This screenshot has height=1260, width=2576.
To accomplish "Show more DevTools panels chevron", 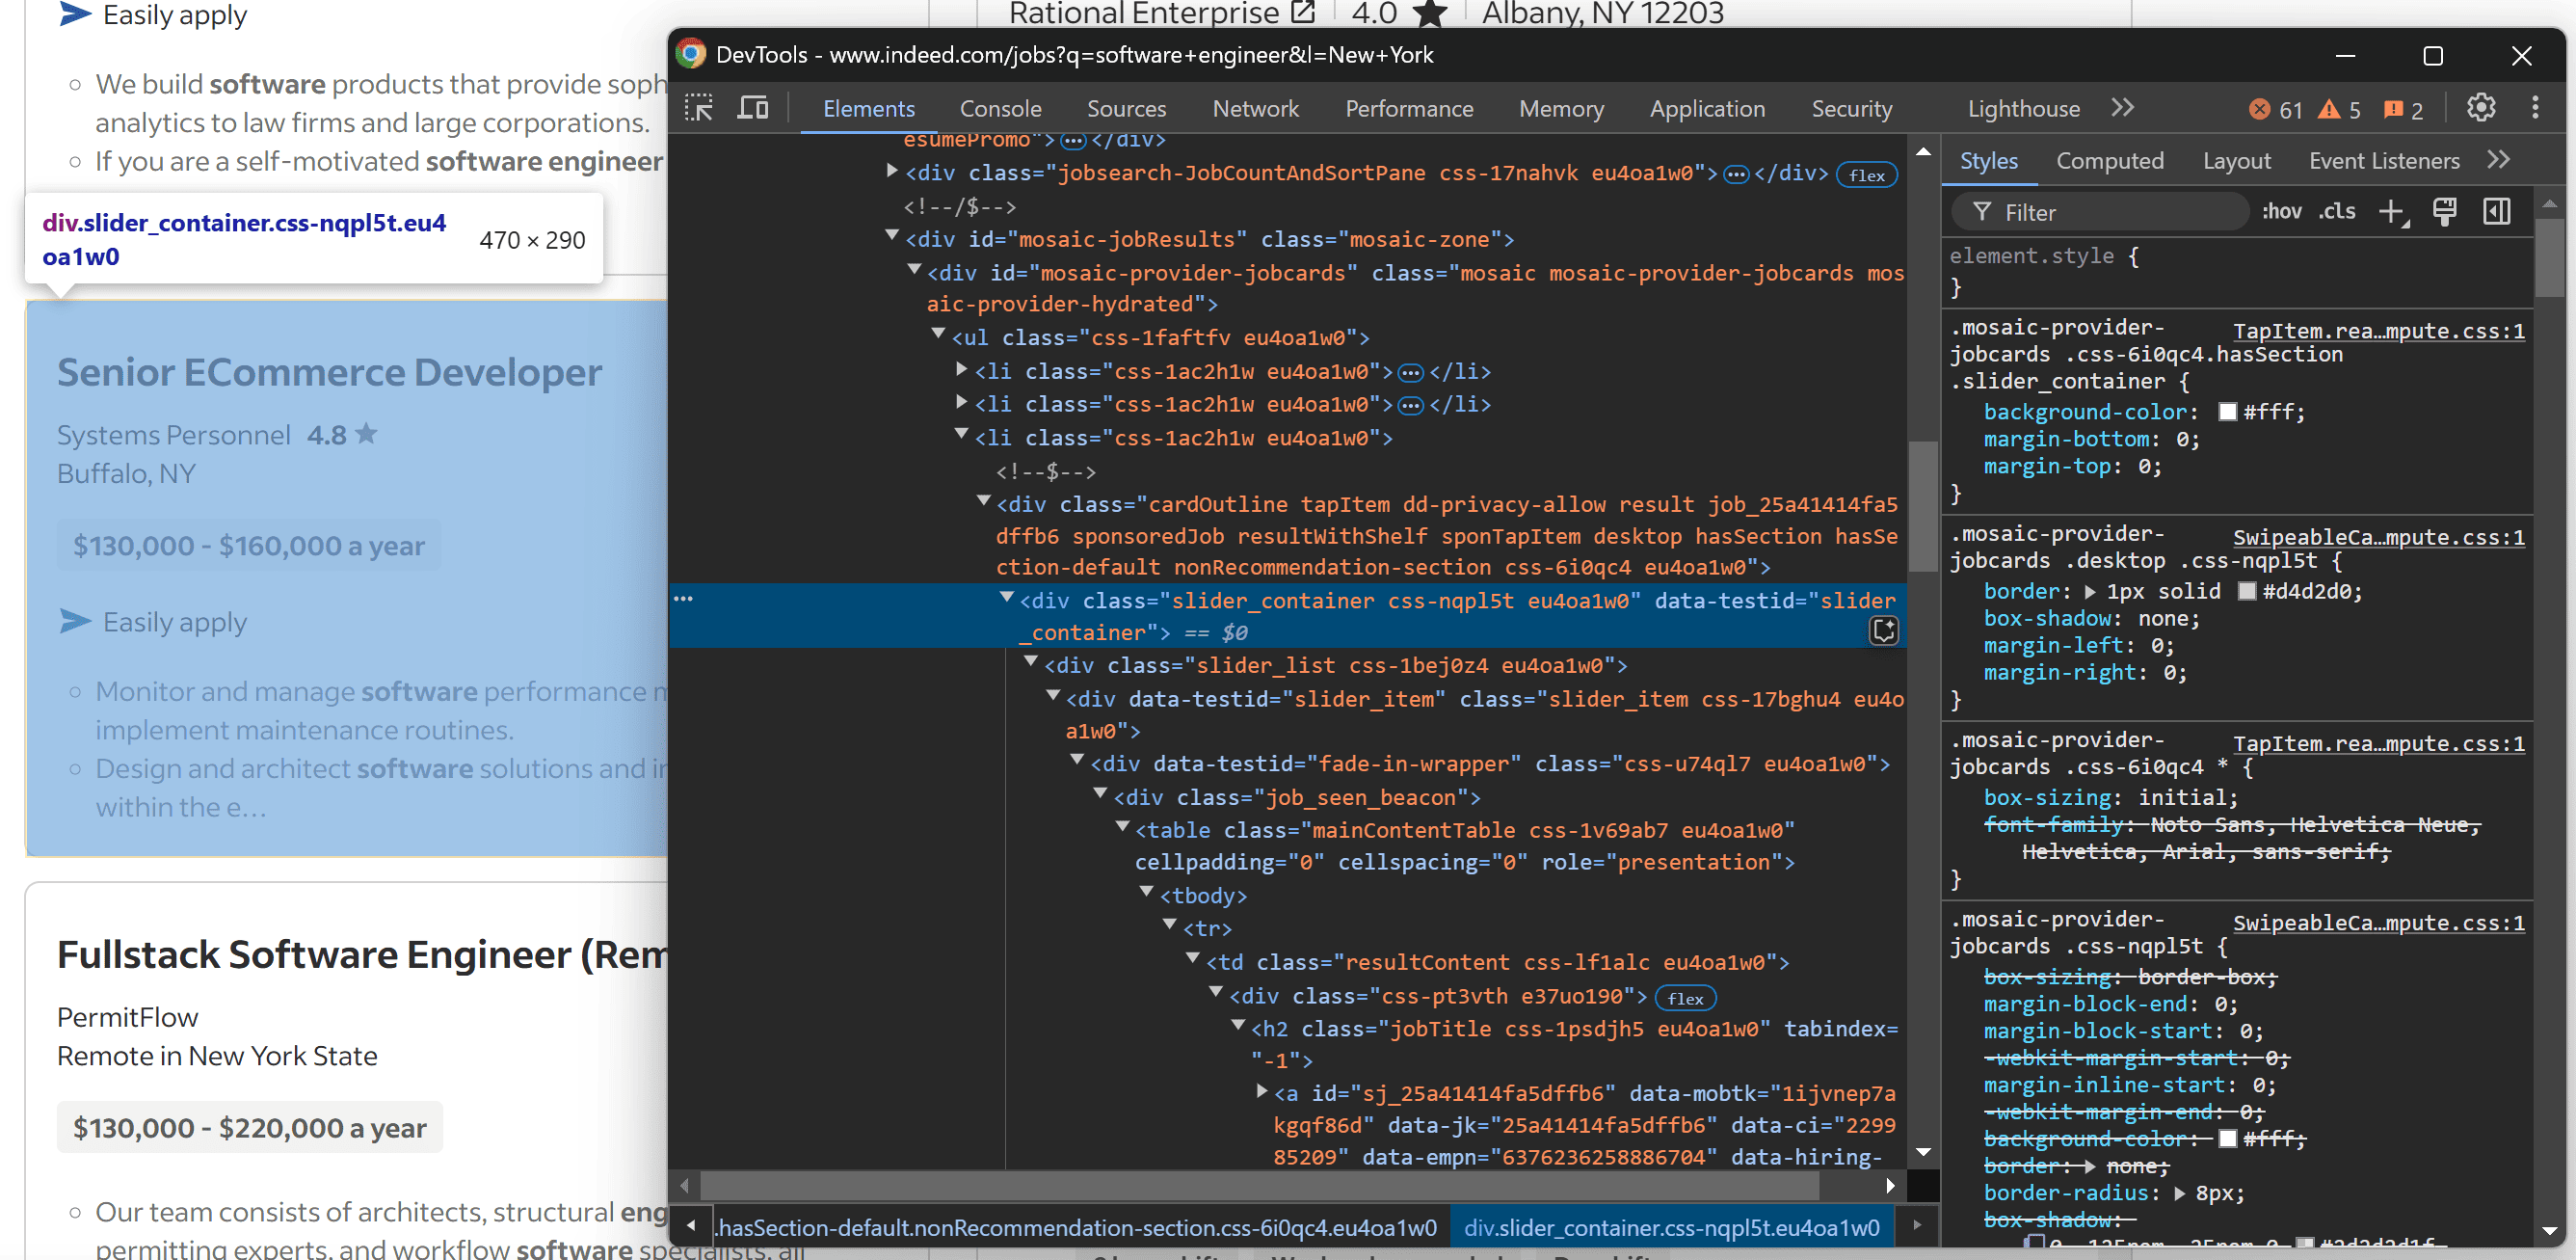I will click(x=2122, y=108).
